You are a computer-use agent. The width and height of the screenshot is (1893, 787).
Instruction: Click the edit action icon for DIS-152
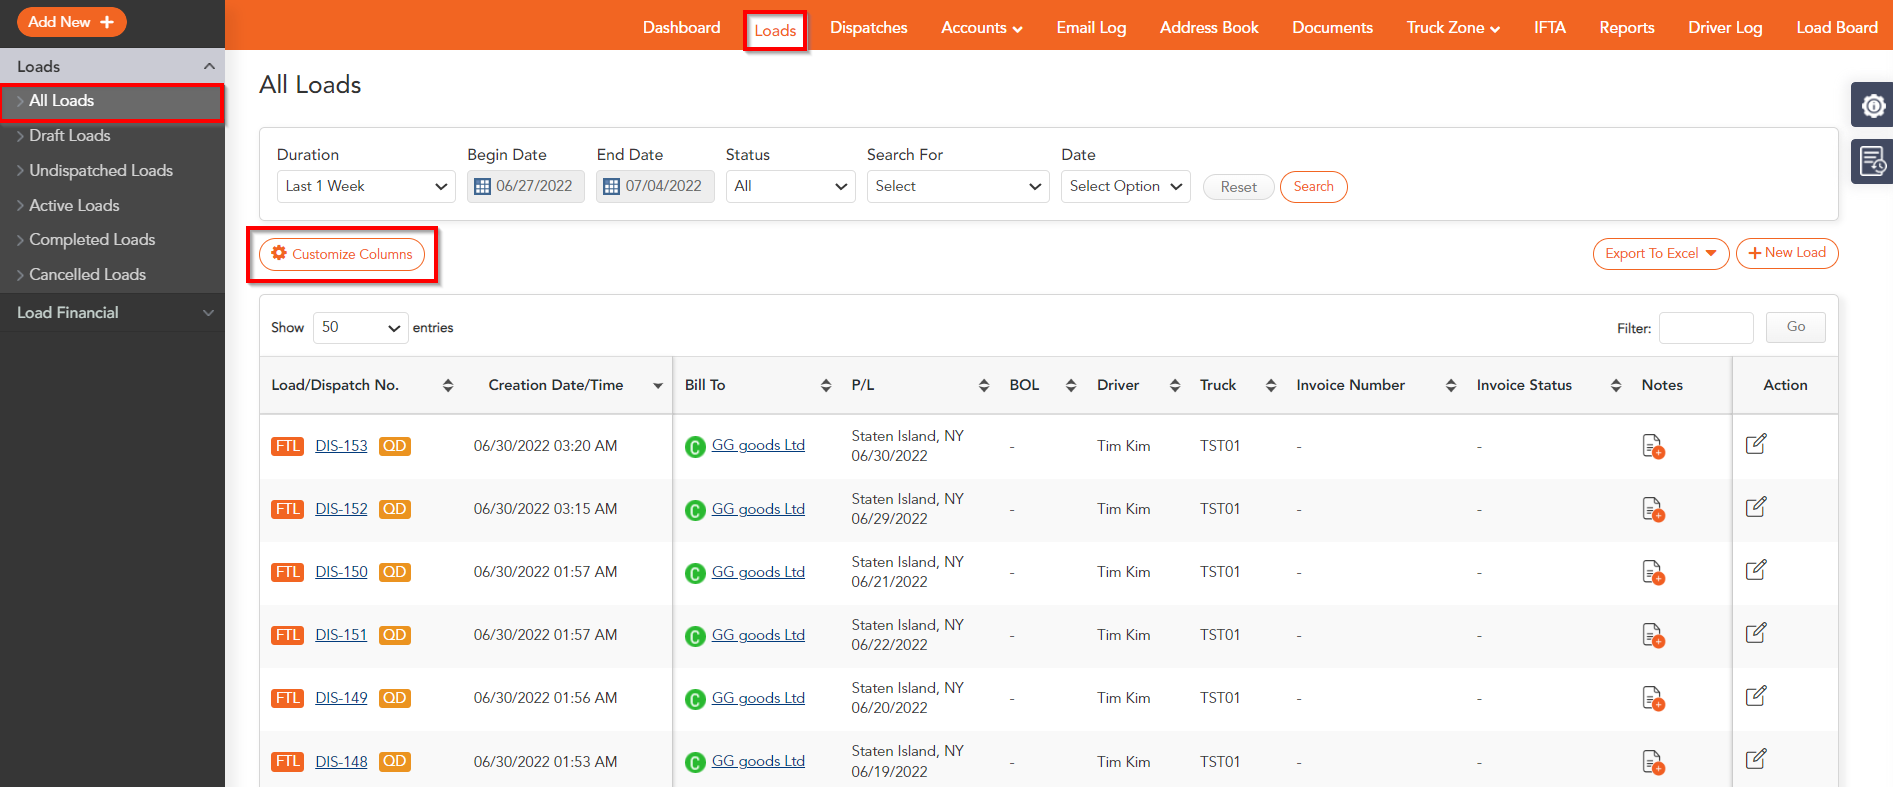point(1756,507)
